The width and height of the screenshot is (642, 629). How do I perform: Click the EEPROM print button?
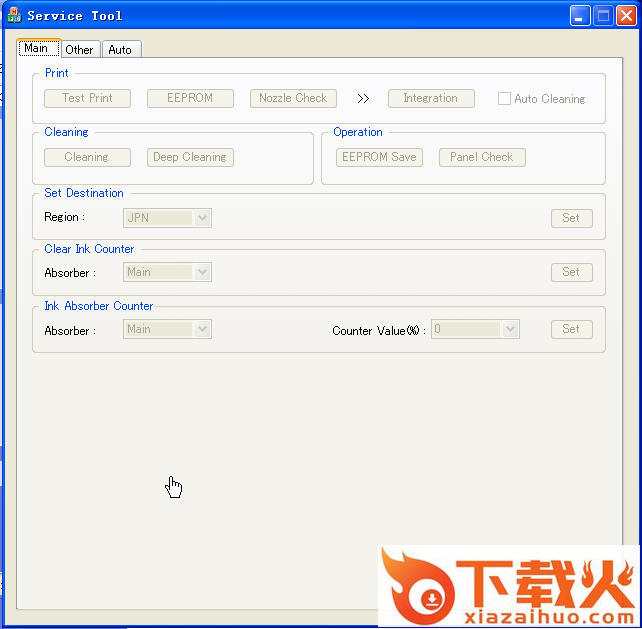coord(190,98)
